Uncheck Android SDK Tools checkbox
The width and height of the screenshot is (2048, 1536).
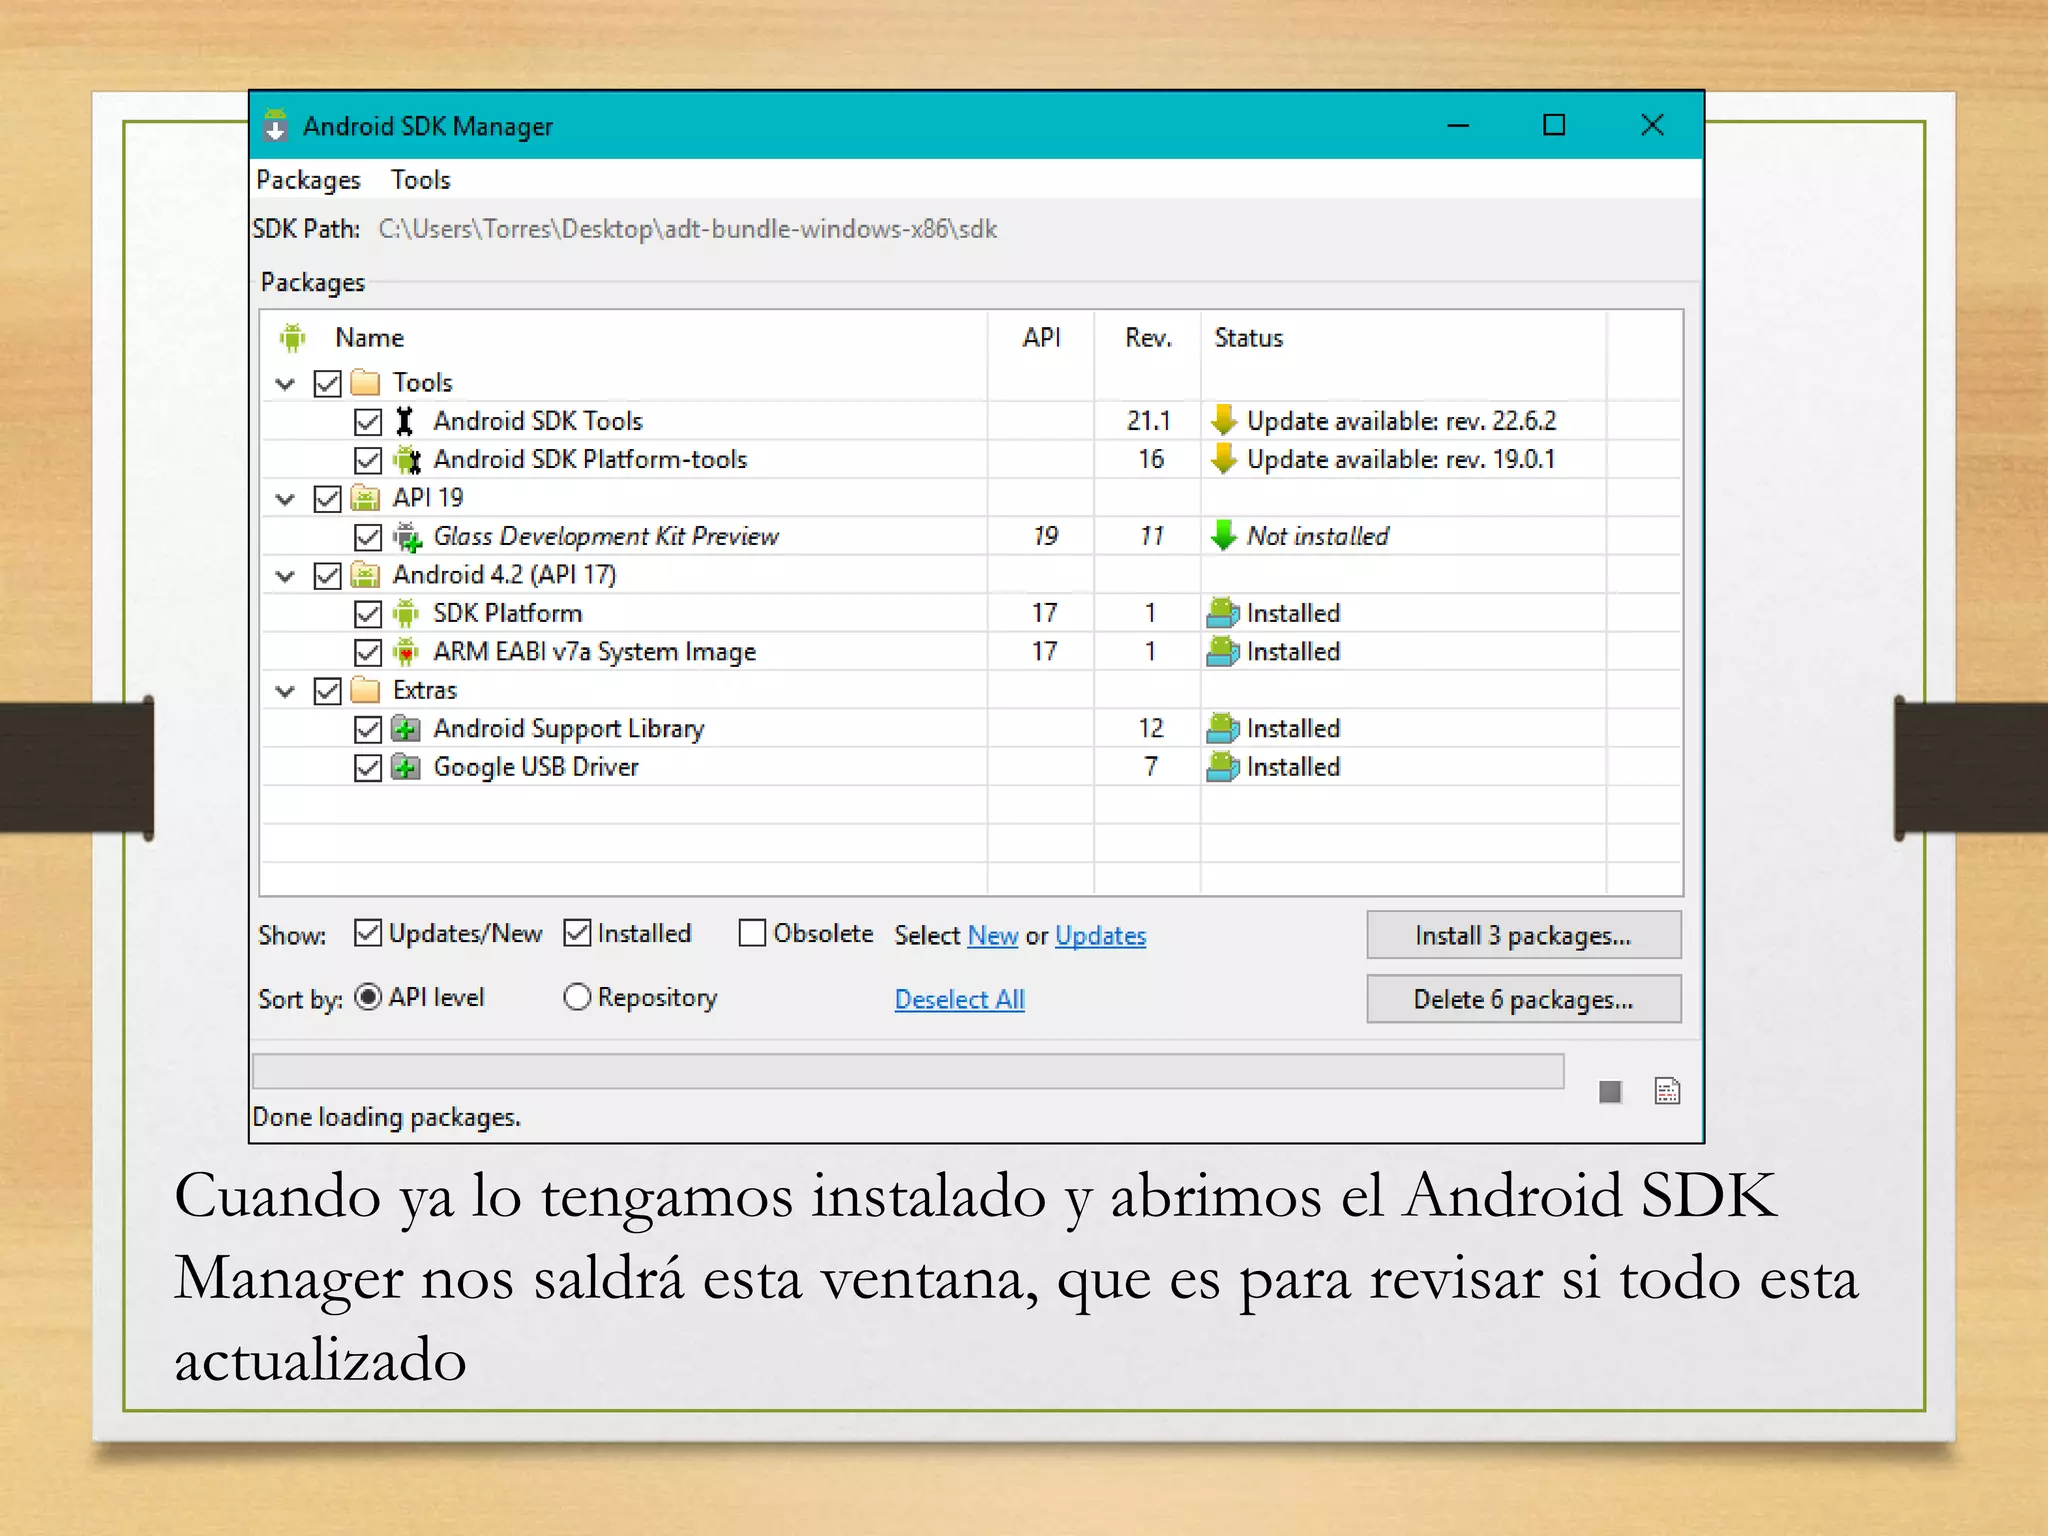tap(368, 422)
